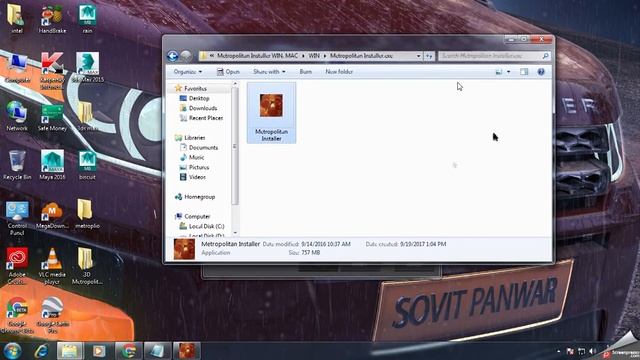Screen dimensions: 640x360
Task: Click the Open toolbar button
Action: click(x=228, y=72)
